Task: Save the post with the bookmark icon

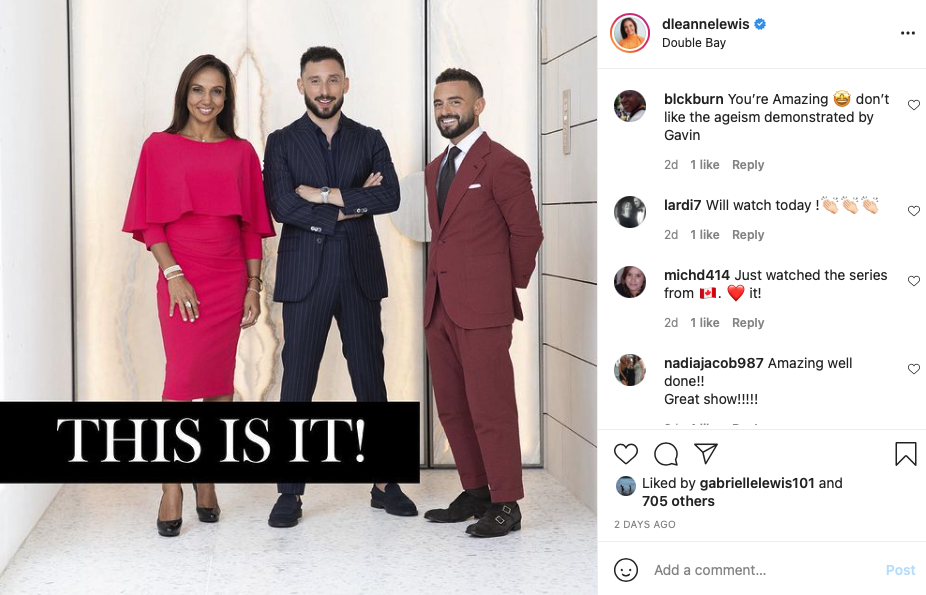Action: [905, 454]
